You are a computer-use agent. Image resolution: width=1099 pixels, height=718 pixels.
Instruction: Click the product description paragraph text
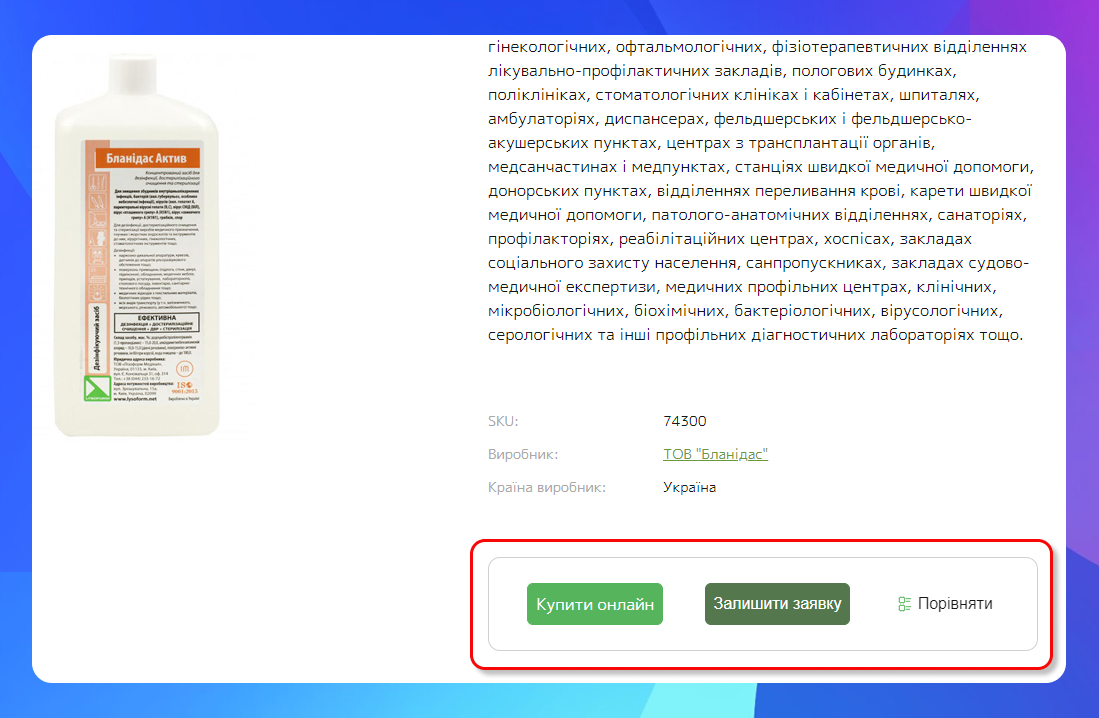click(x=760, y=191)
